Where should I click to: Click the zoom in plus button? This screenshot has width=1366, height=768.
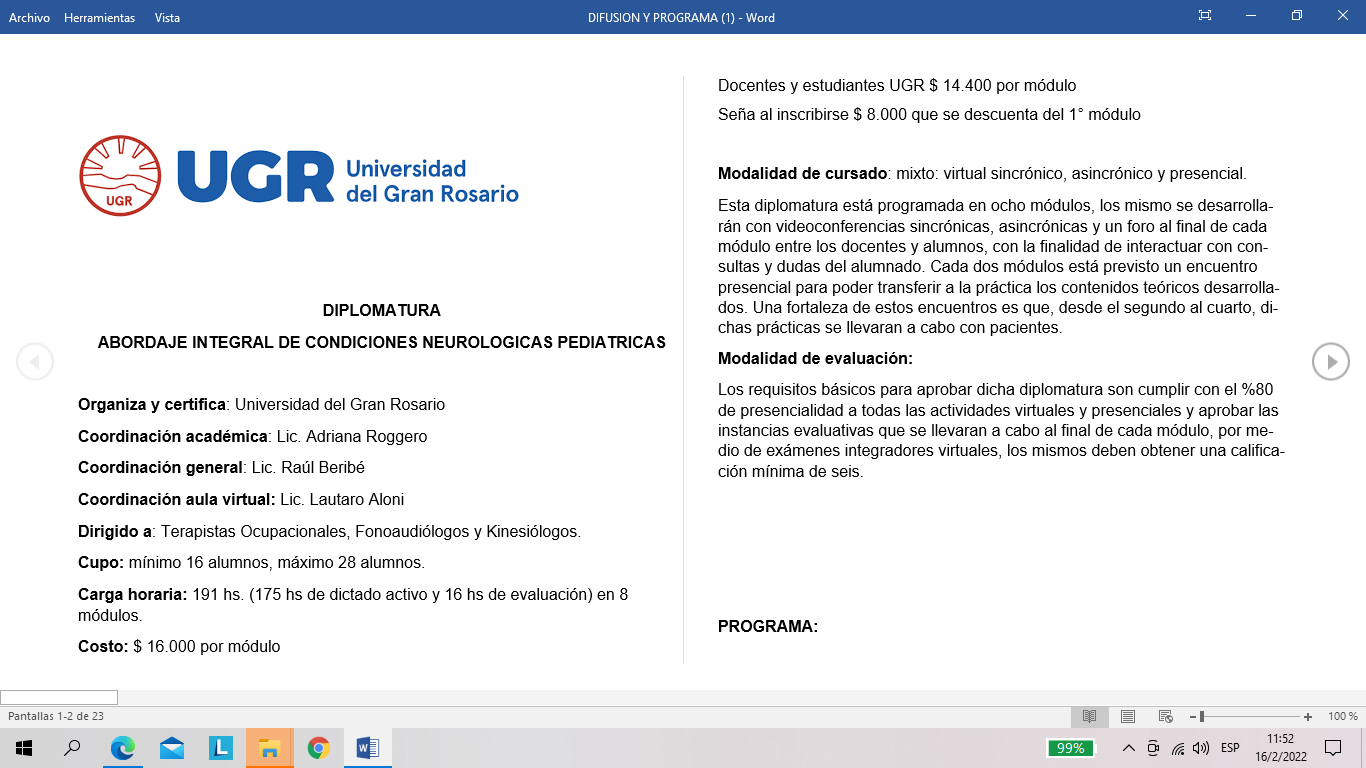click(1308, 717)
